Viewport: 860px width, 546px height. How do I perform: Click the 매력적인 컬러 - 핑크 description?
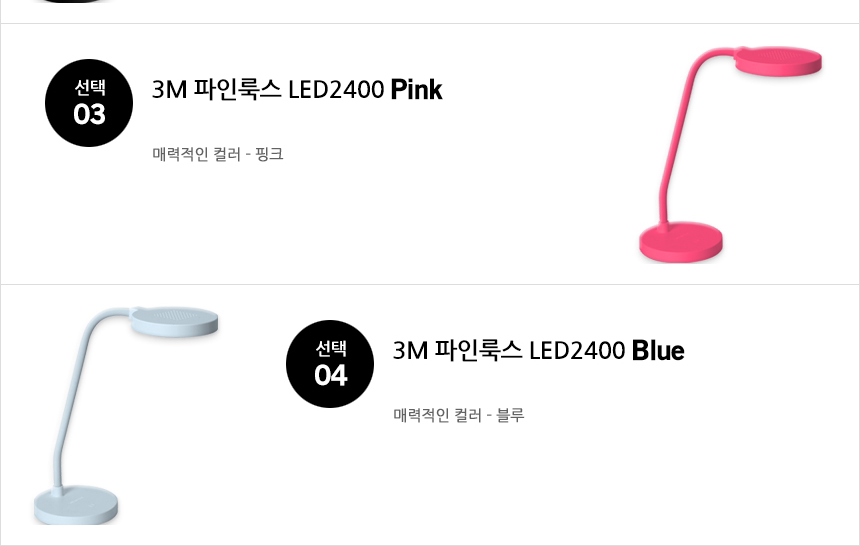[x=218, y=154]
